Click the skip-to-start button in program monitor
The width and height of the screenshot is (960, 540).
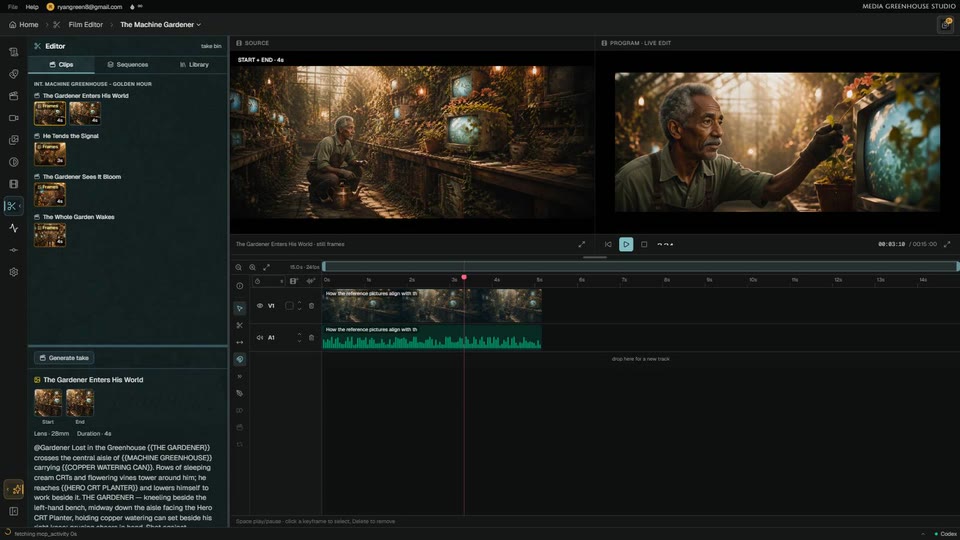point(608,244)
